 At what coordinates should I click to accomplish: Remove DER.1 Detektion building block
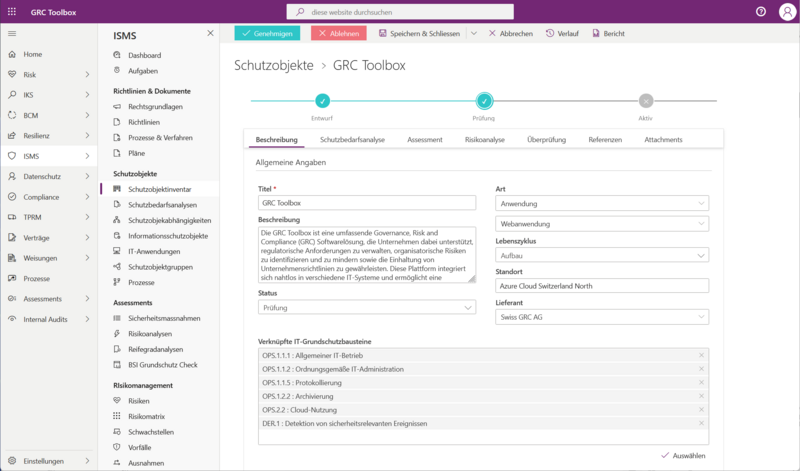[x=701, y=424]
